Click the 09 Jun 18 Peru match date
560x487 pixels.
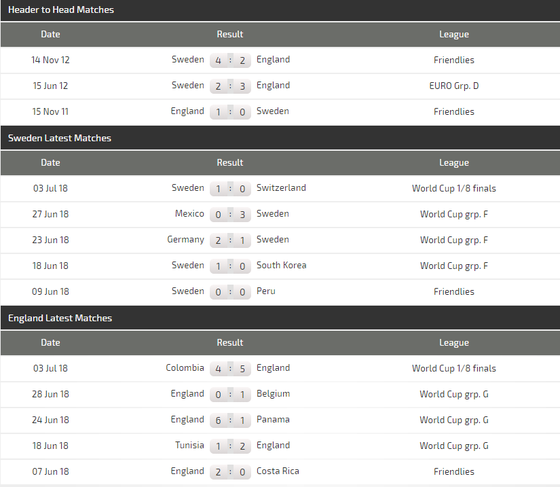[50, 292]
